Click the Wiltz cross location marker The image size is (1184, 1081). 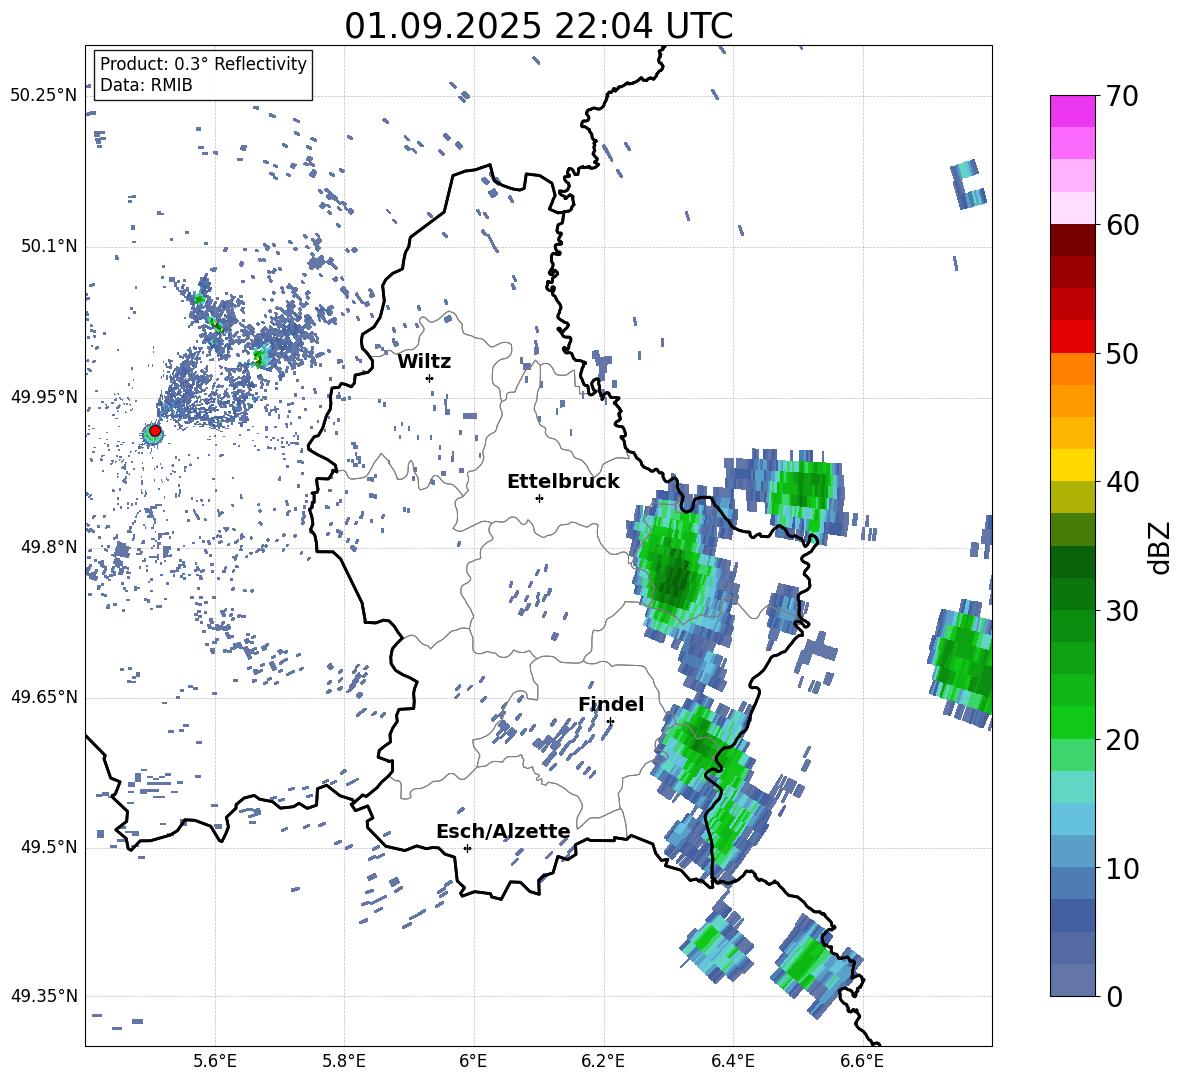click(430, 378)
